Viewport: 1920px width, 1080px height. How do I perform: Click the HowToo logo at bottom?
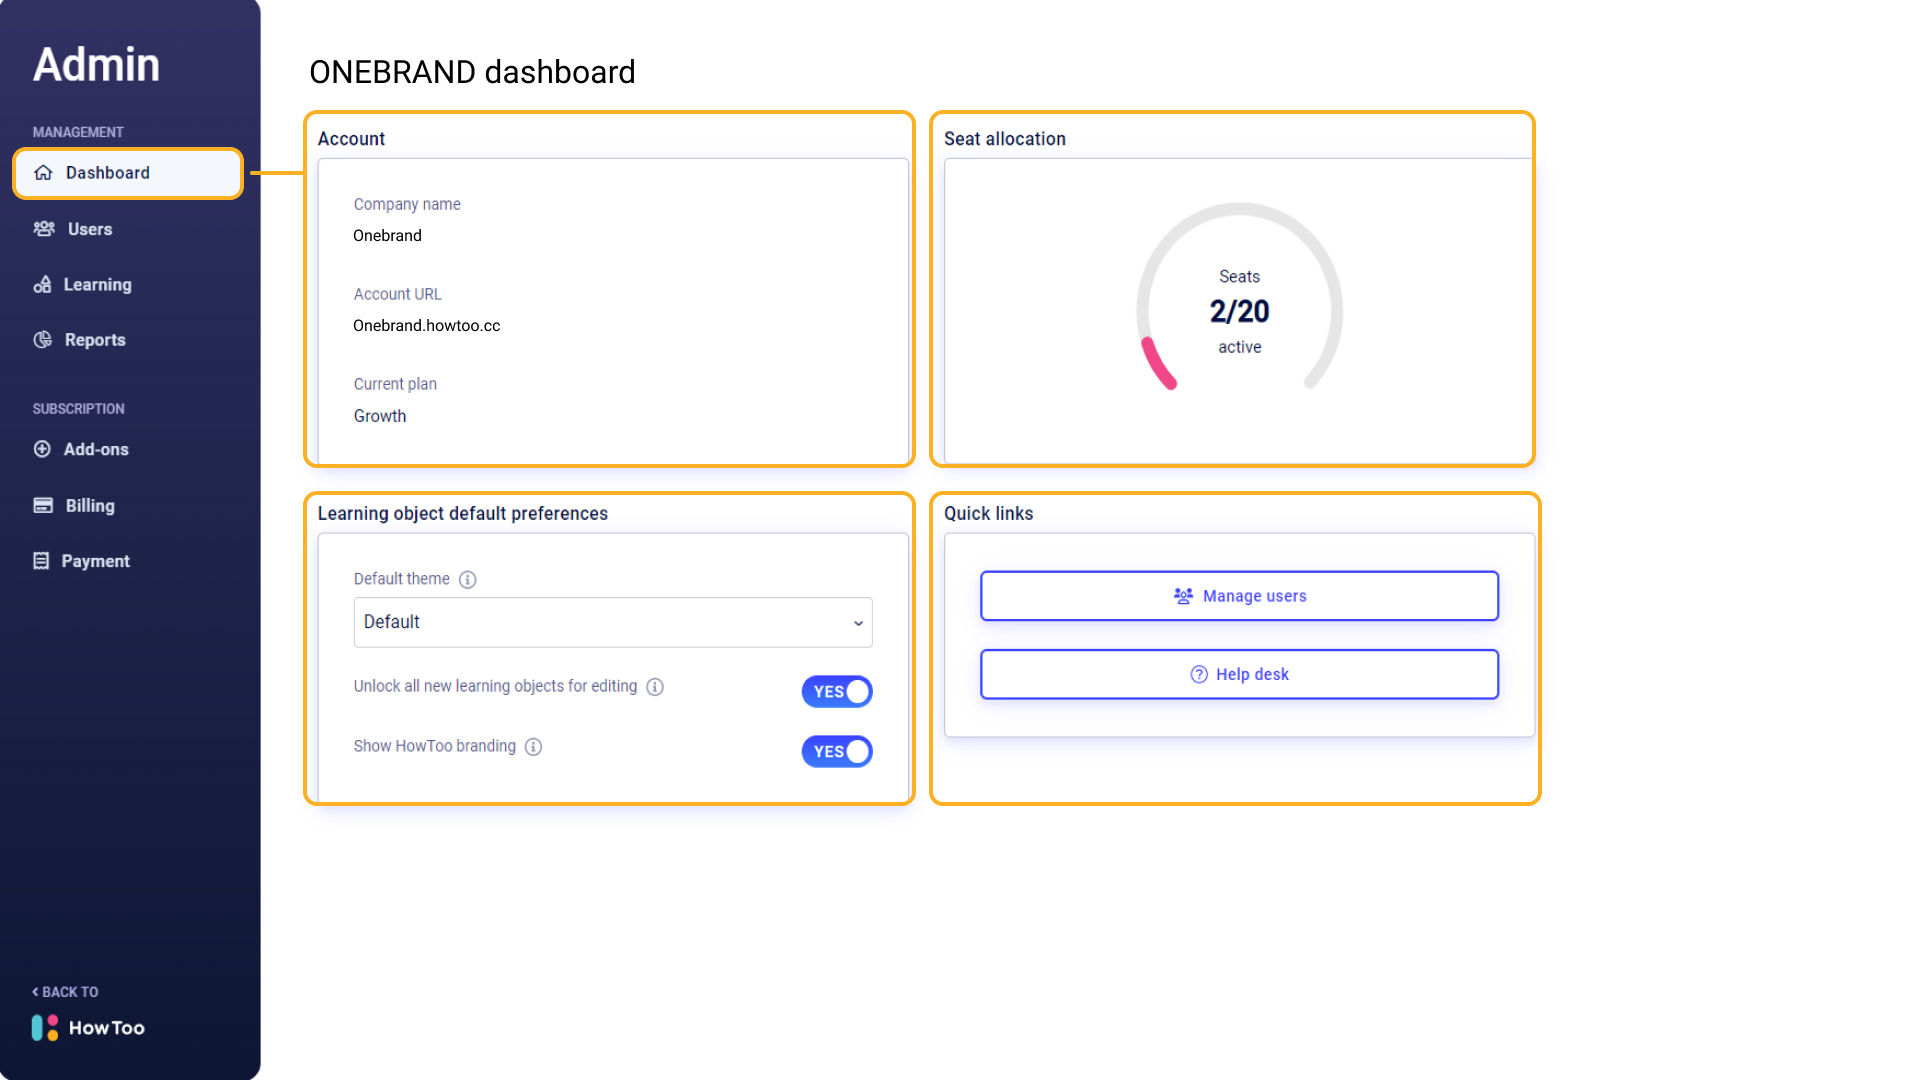(87, 1028)
